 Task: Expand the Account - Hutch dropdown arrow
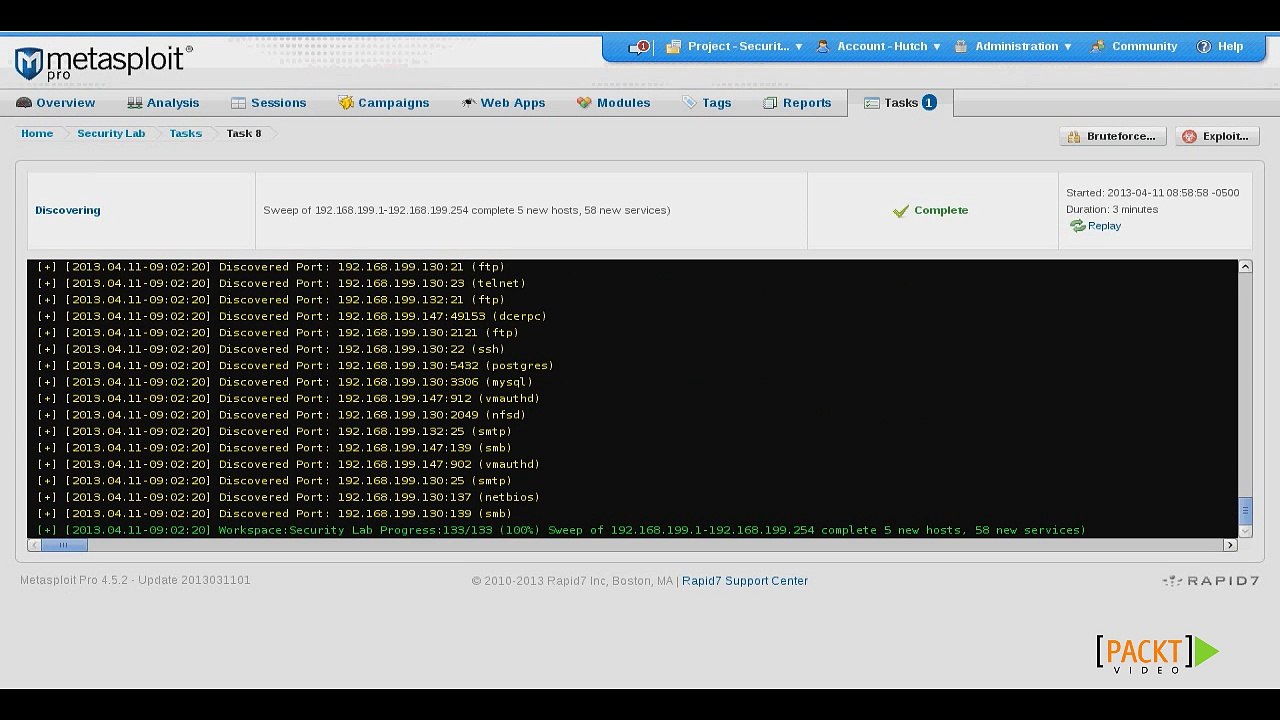(x=937, y=47)
